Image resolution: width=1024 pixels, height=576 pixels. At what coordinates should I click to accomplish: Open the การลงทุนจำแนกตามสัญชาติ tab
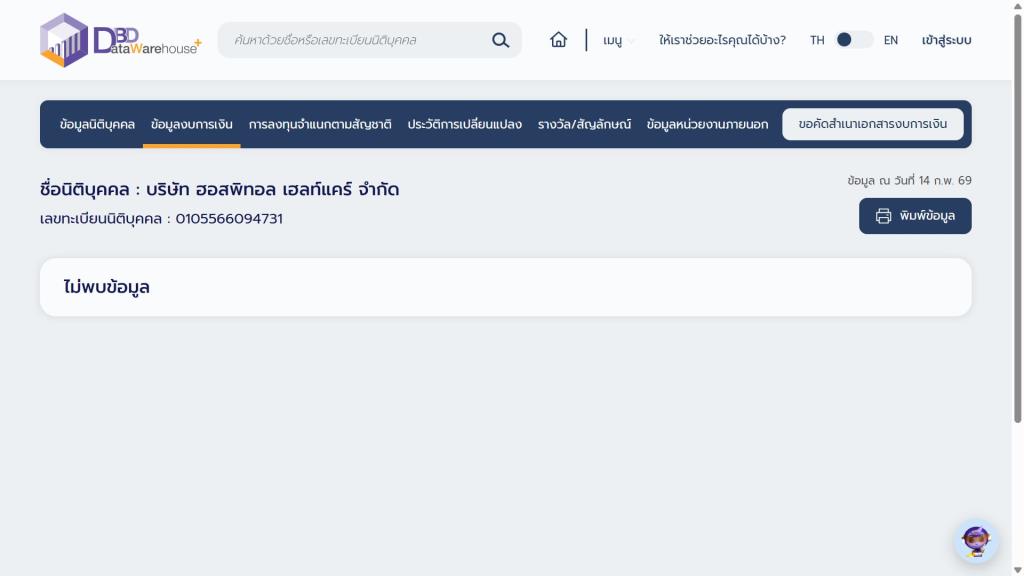coord(320,124)
